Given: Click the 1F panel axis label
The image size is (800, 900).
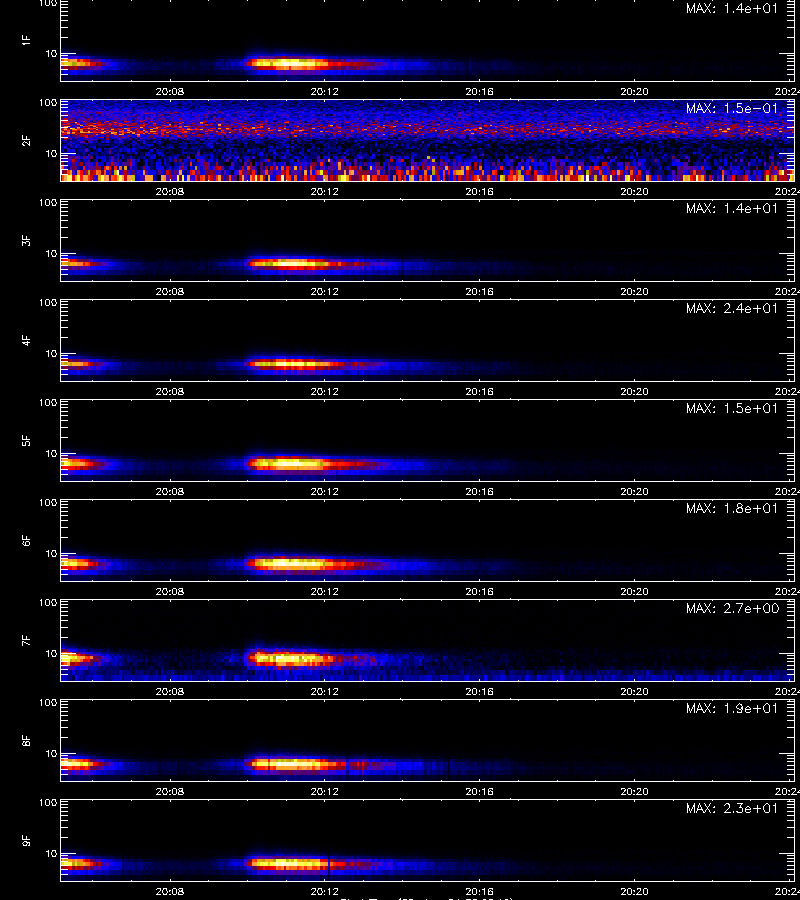Looking at the screenshot, I should pyautogui.click(x=26, y=40).
